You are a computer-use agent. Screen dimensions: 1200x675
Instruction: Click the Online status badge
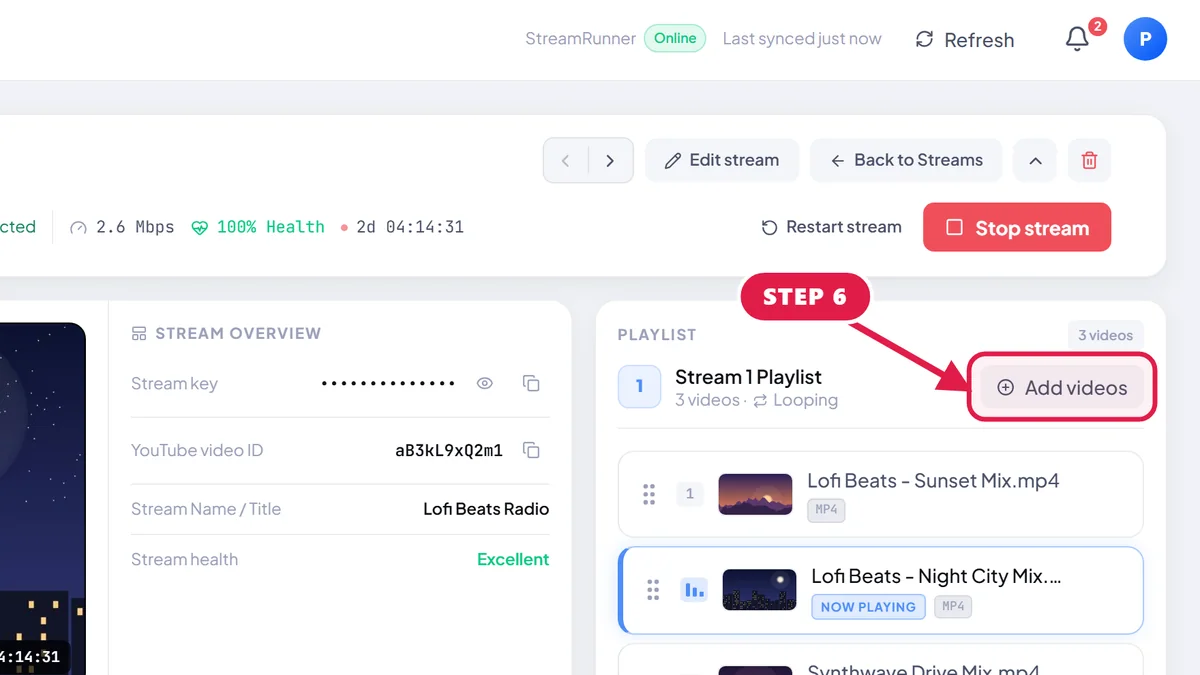click(x=675, y=38)
